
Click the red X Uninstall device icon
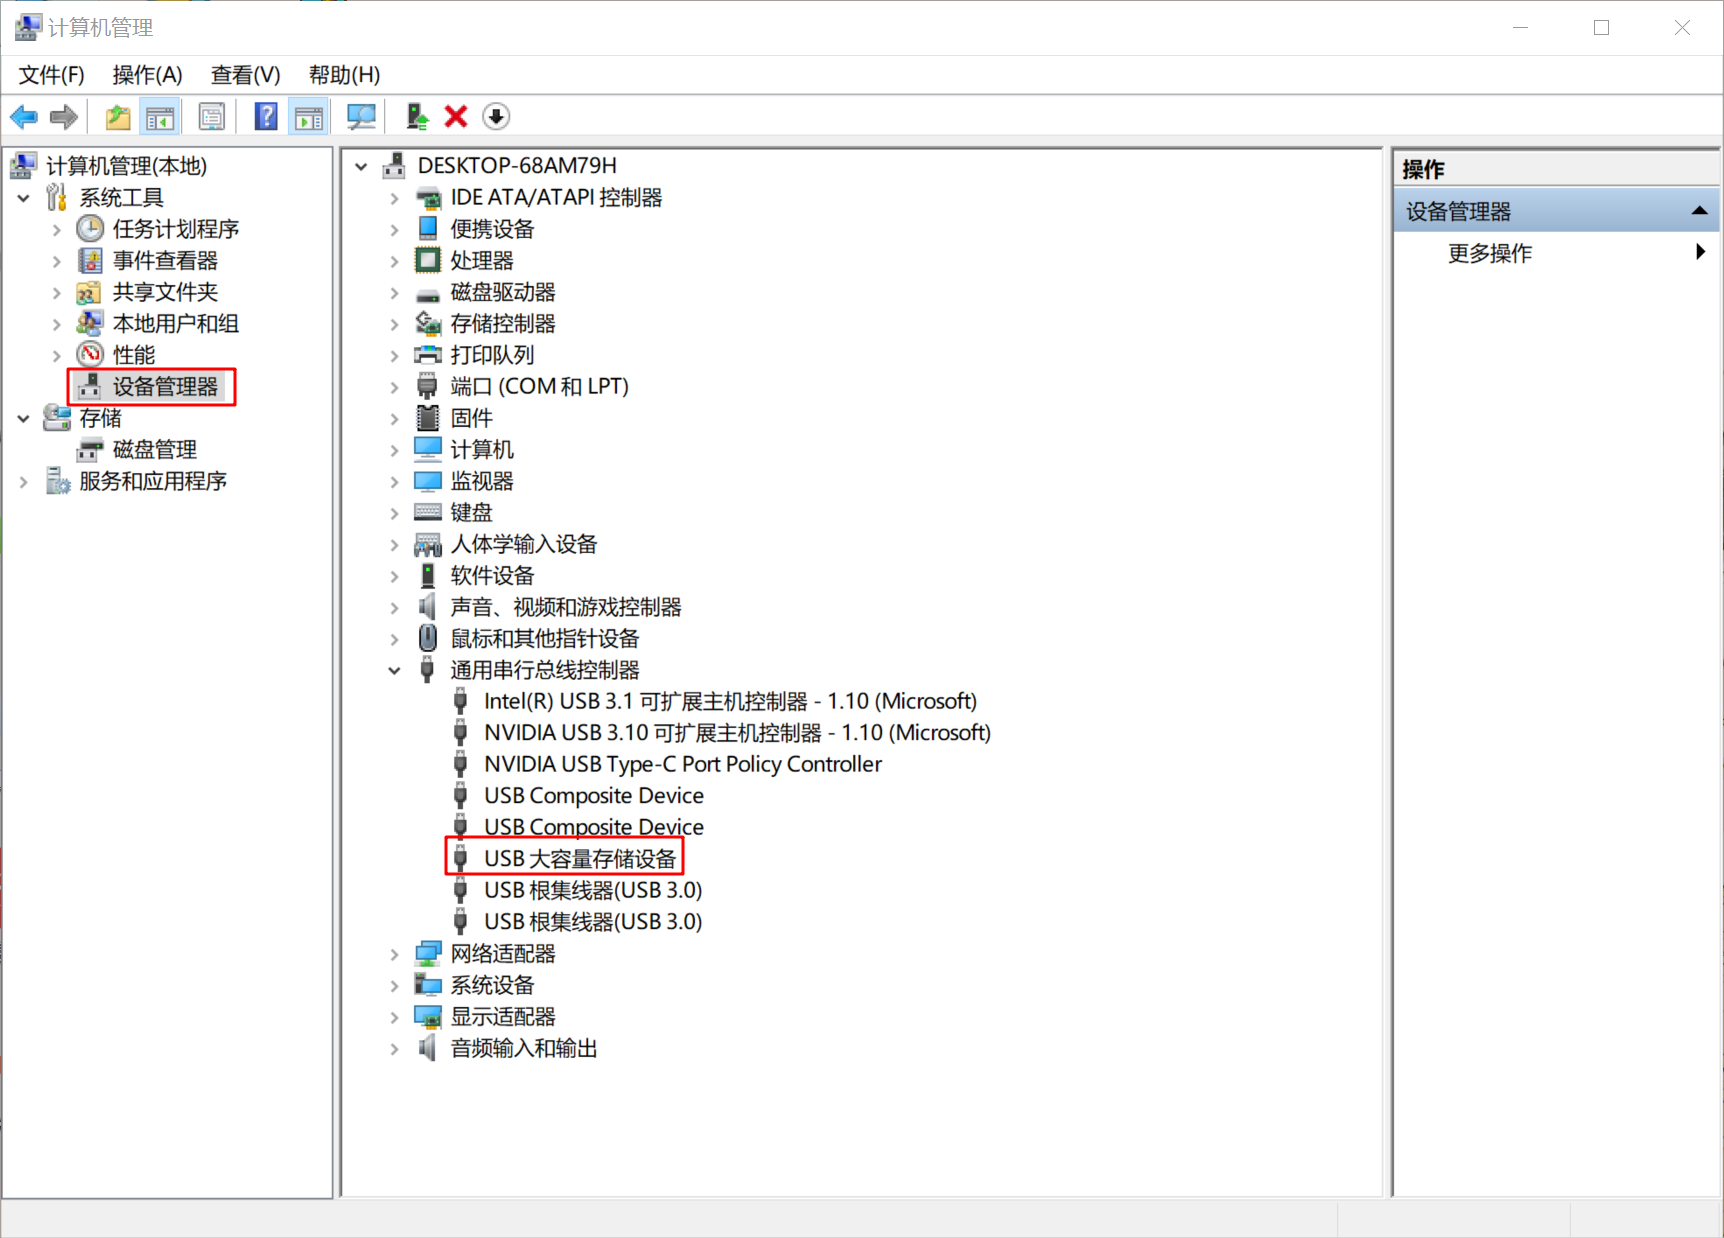click(456, 117)
